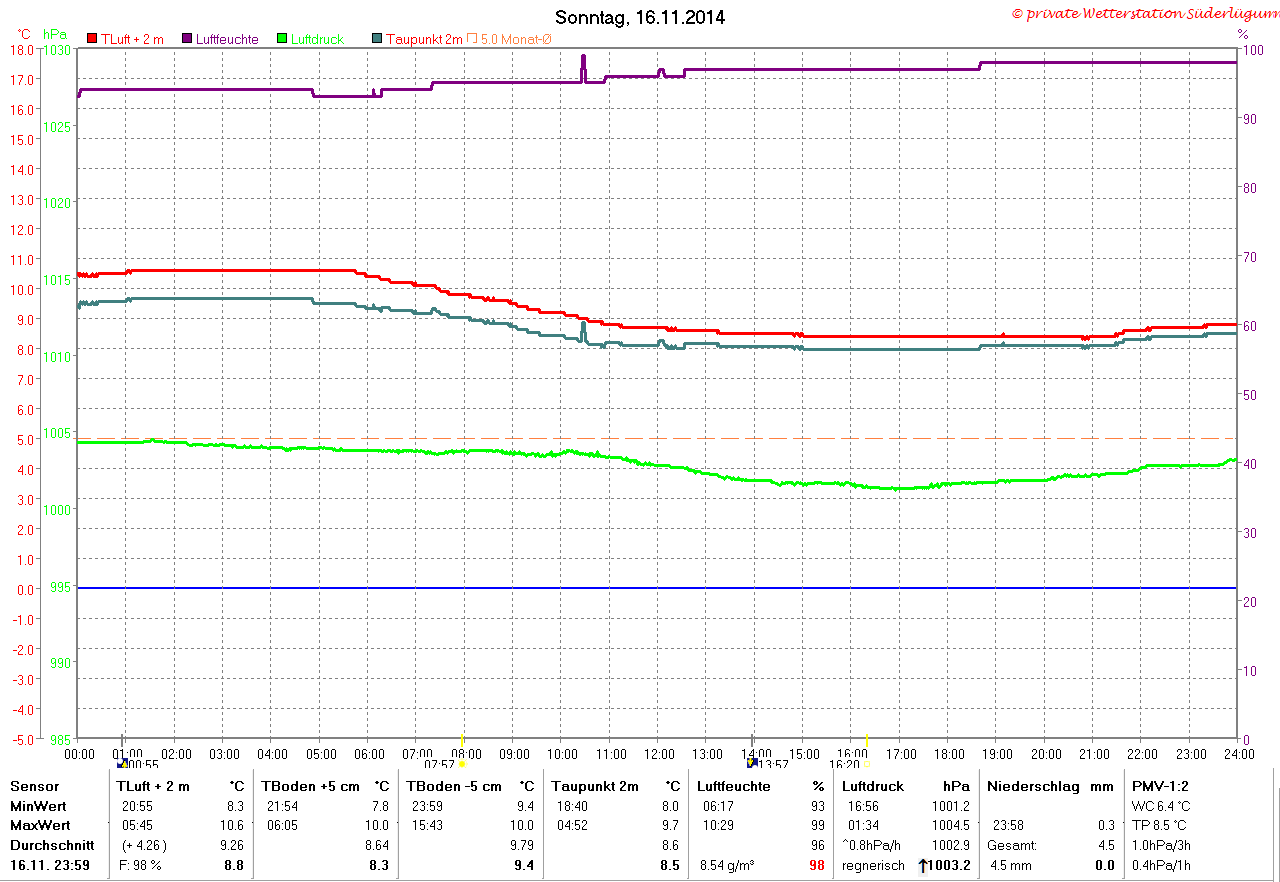Viewport: 1280px width, 882px height.
Task: Click the teal Taupunkt 2m legend square
Action: (377, 39)
